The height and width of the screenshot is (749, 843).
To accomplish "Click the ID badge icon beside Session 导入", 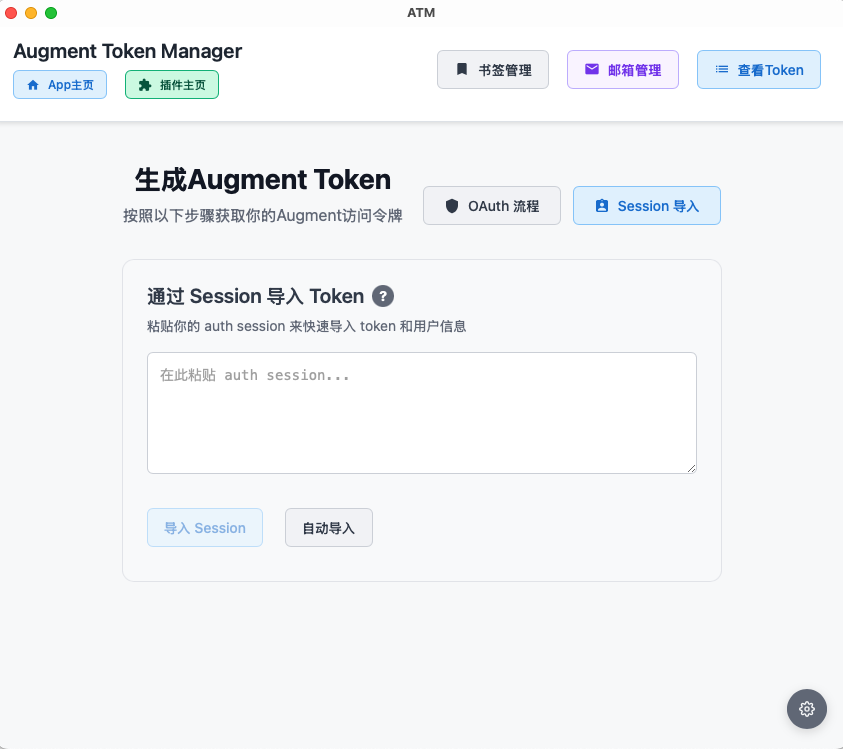I will pos(601,206).
